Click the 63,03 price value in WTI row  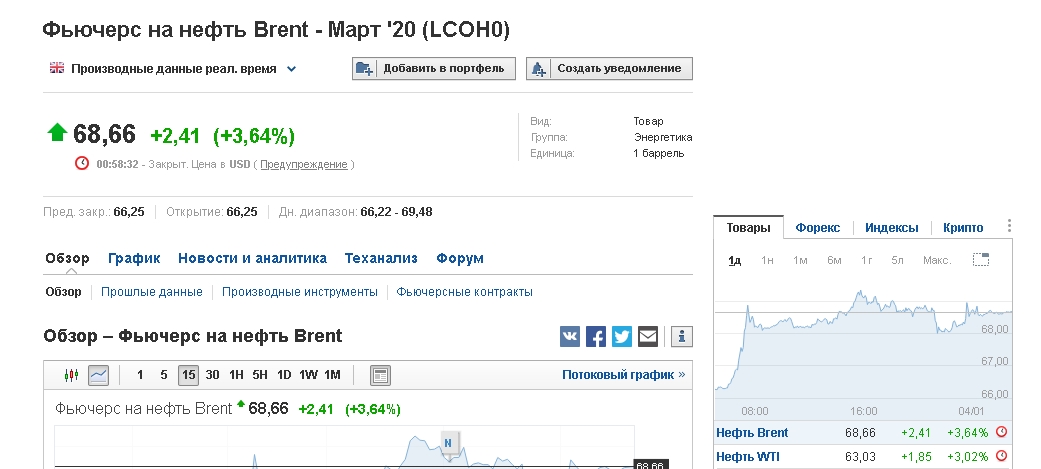pyautogui.click(x=860, y=456)
